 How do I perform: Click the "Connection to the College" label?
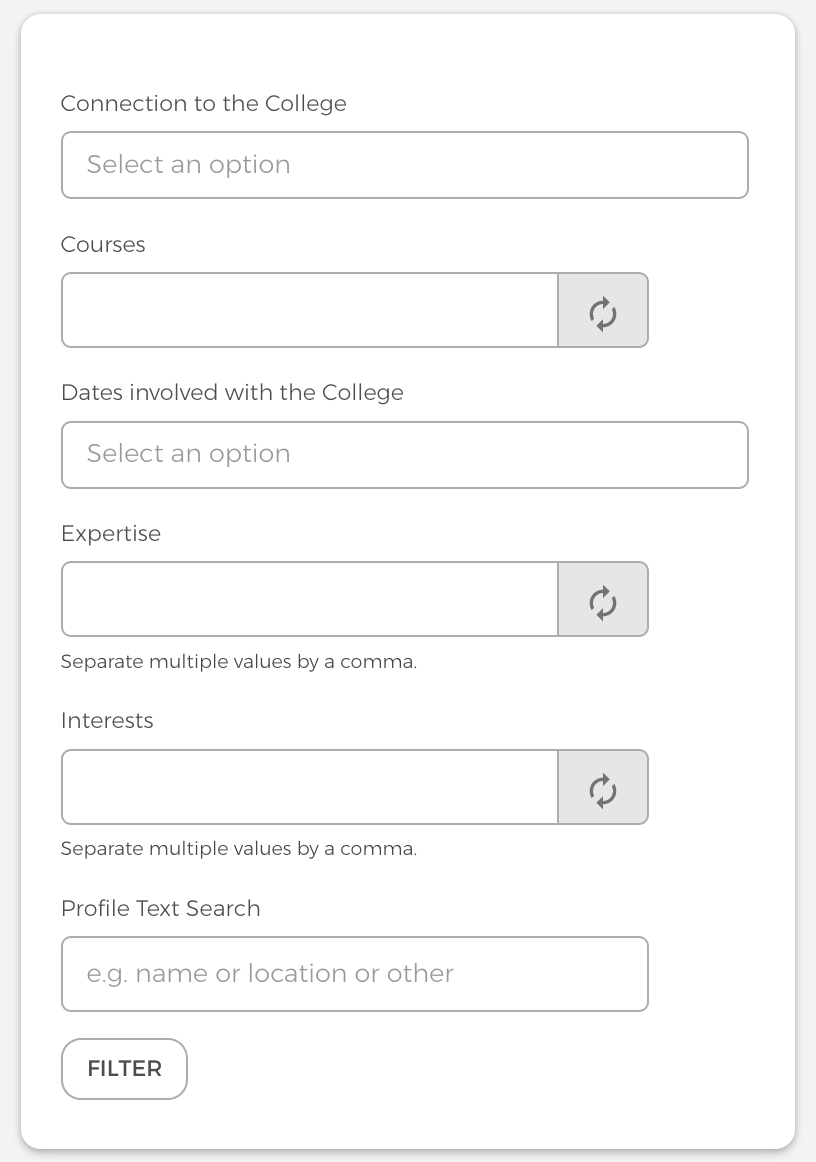[204, 104]
